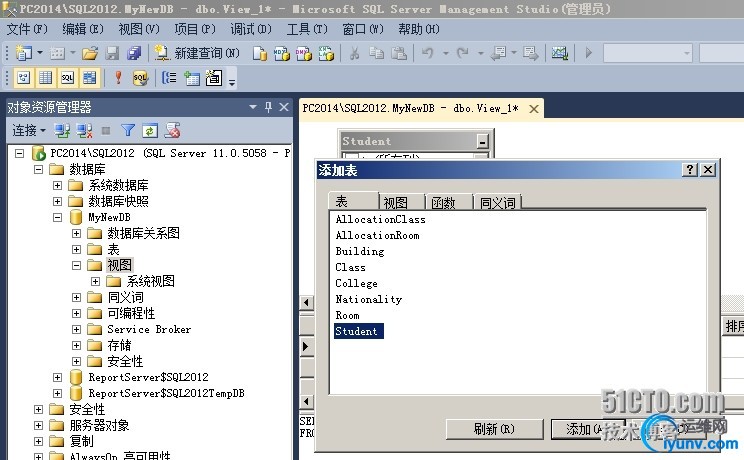Screen dimensions: 744x460
Task: Select Nationality in the table list
Action: pos(369,300)
